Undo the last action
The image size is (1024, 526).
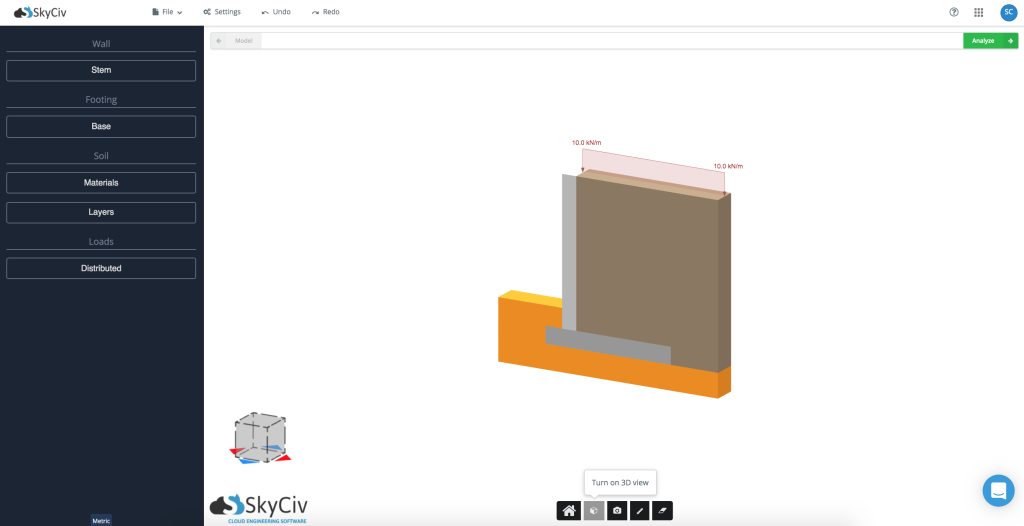(276, 12)
